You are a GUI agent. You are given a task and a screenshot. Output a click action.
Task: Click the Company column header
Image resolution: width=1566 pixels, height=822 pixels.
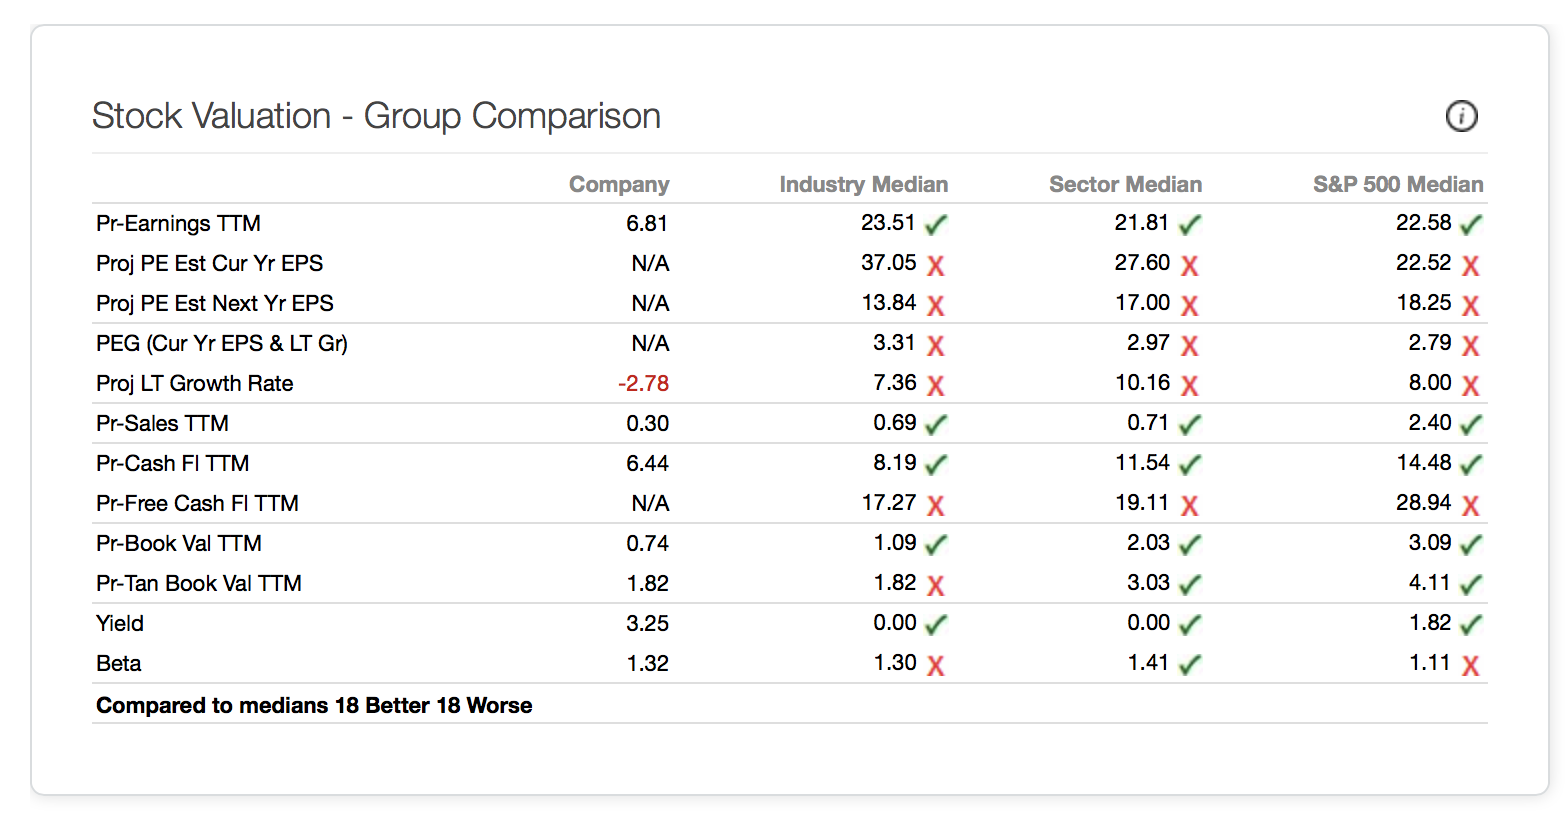click(618, 184)
